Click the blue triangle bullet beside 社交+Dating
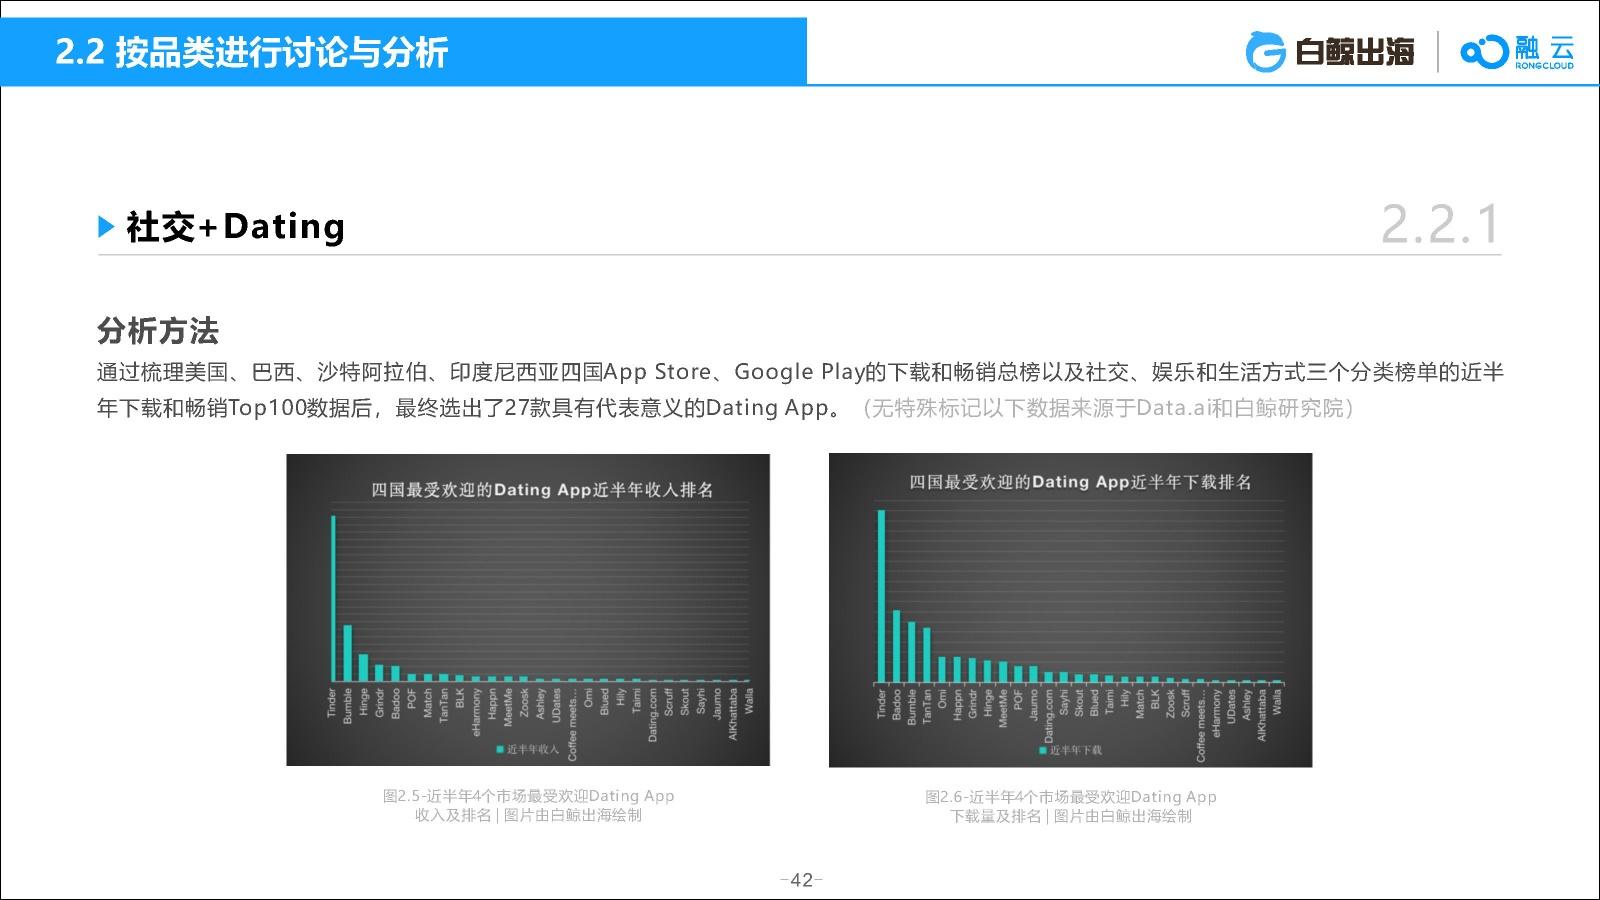Image resolution: width=1600 pixels, height=900 pixels. click(x=107, y=227)
